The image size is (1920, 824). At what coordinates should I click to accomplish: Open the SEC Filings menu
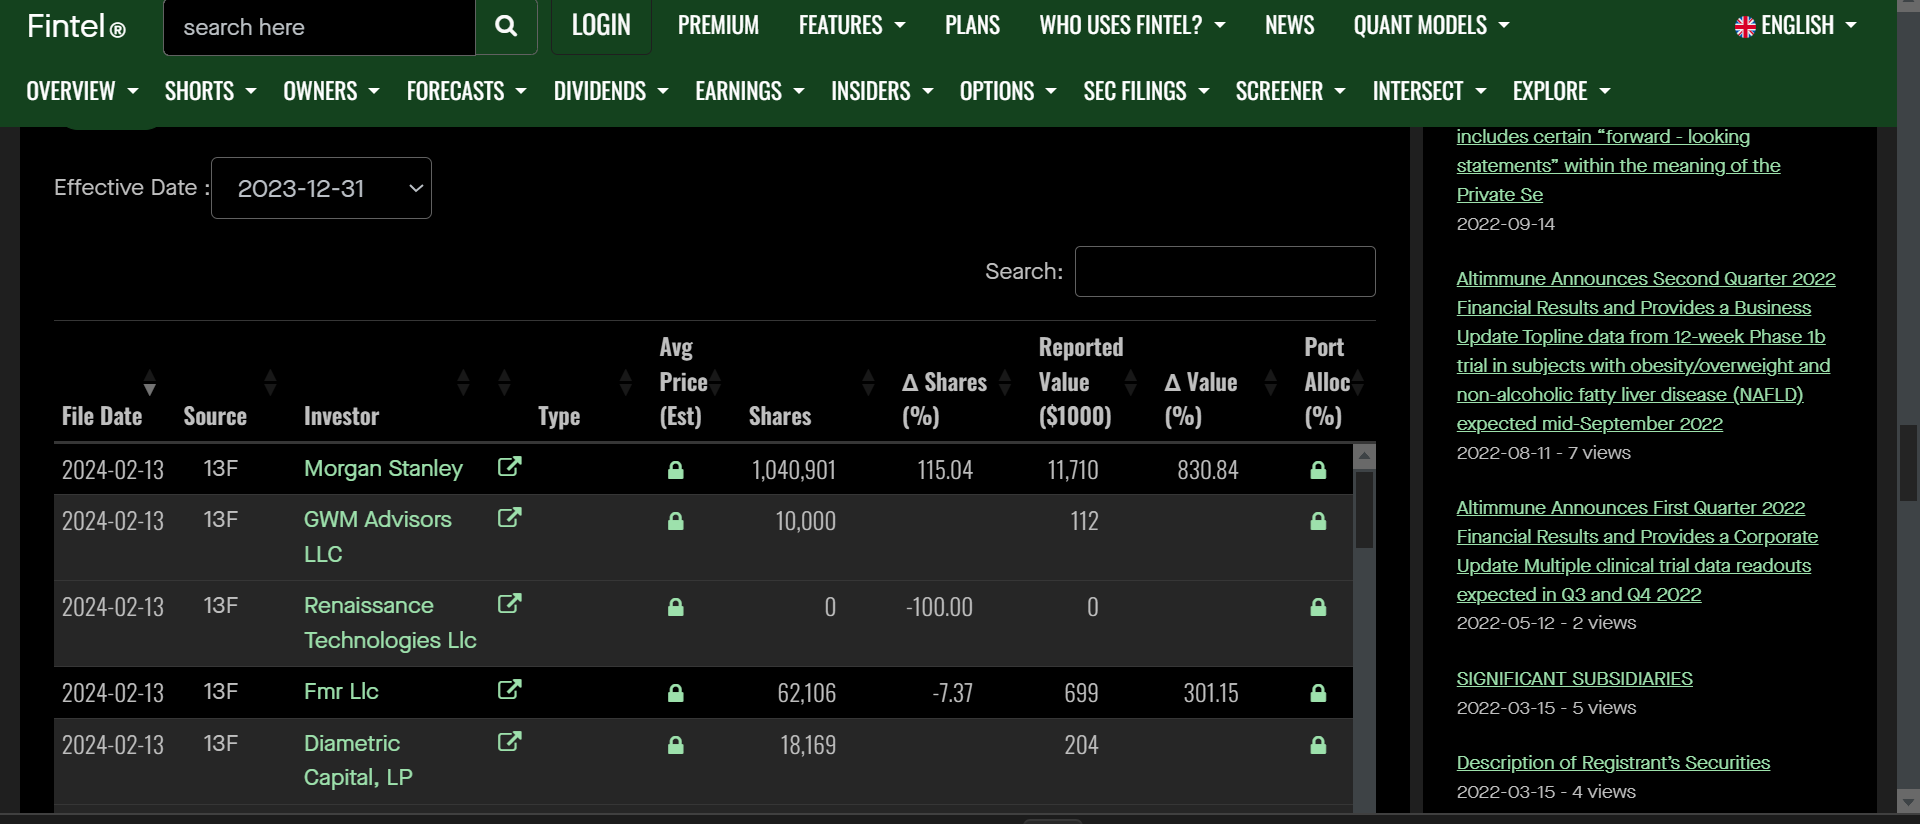tap(1145, 91)
